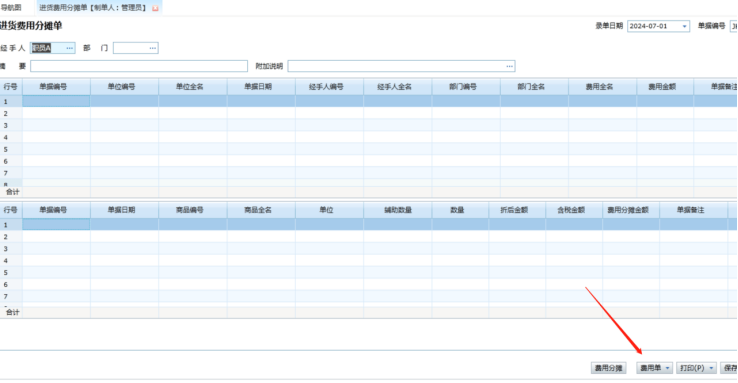Switch to the 导航图 tab
The image size is (738, 383).
coord(11,8)
